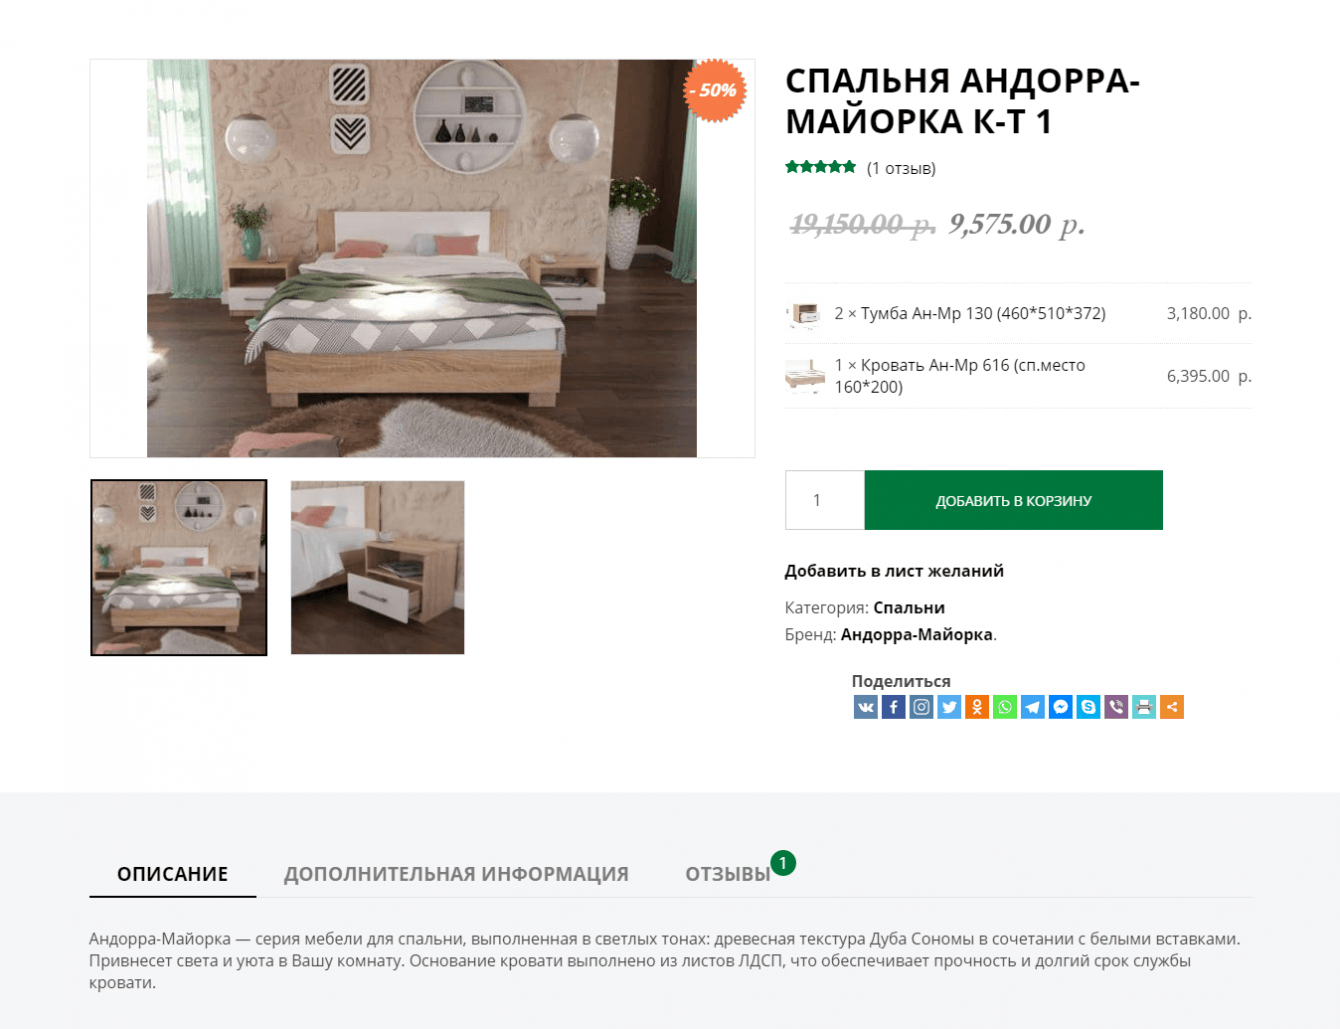Tweet this product via Twitter icon

click(x=949, y=707)
